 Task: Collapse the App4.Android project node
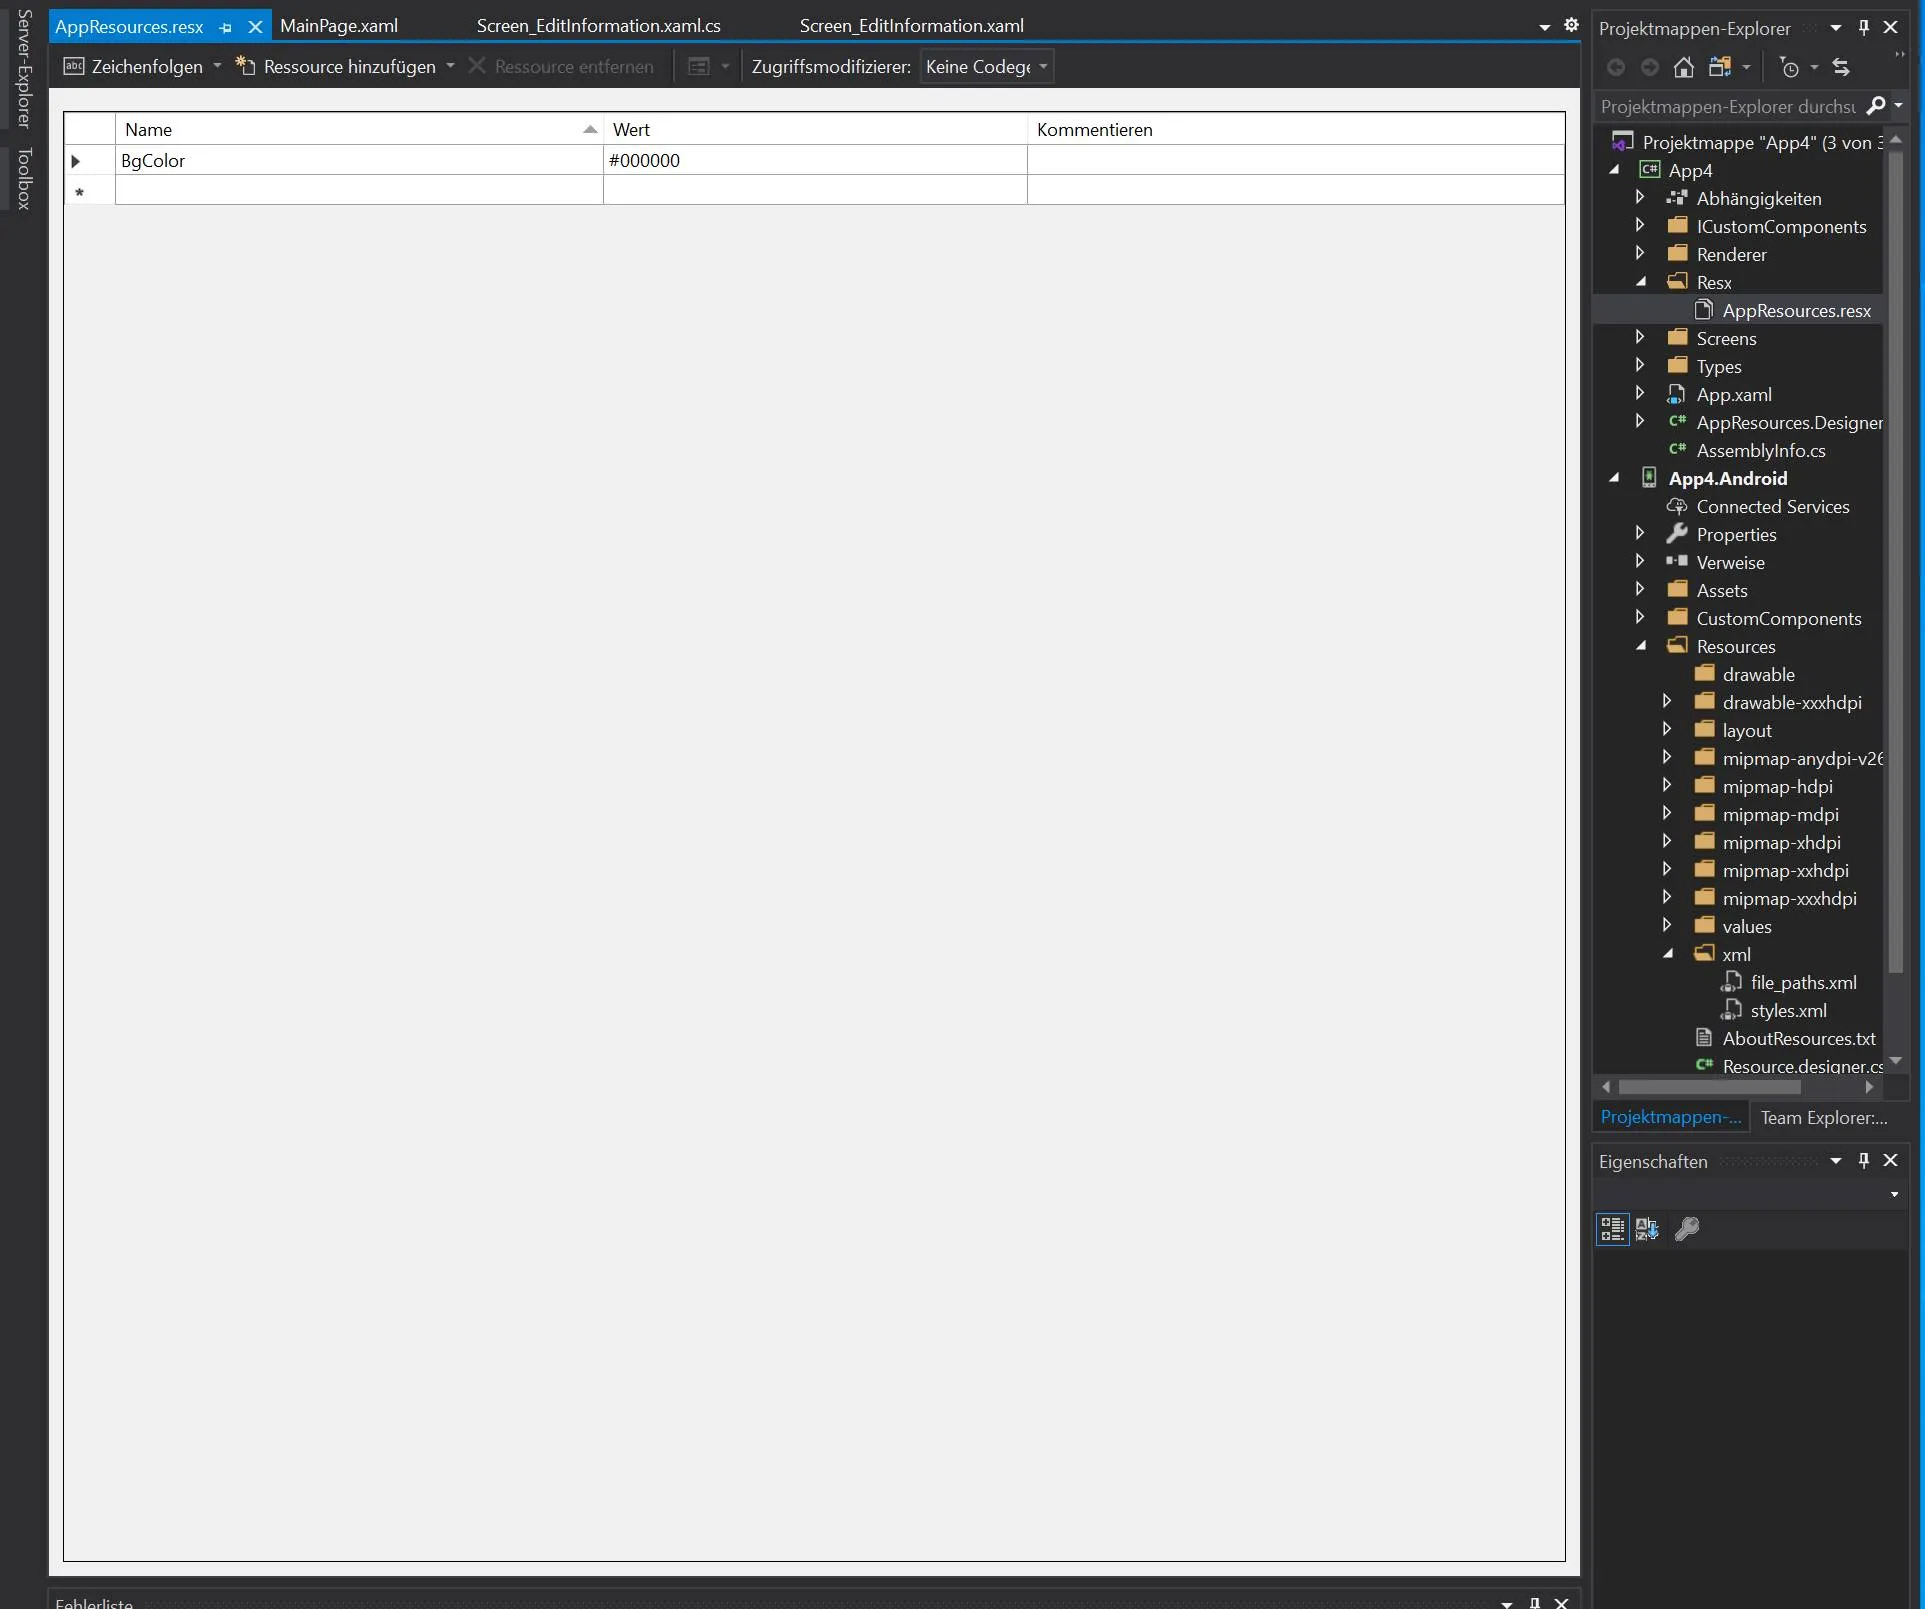pyautogui.click(x=1614, y=479)
